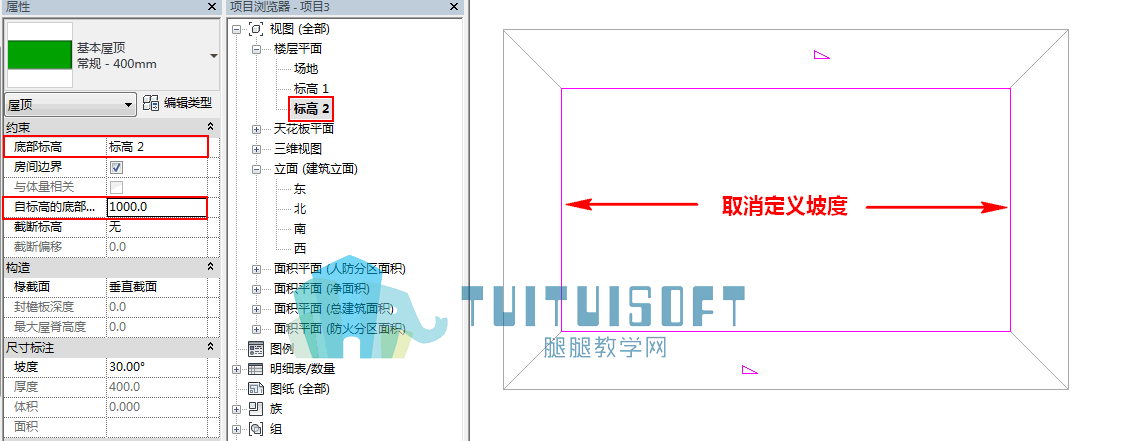Screen dimensions: 1139x441
Task: Click the 图例 legend icon
Action: click(256, 348)
